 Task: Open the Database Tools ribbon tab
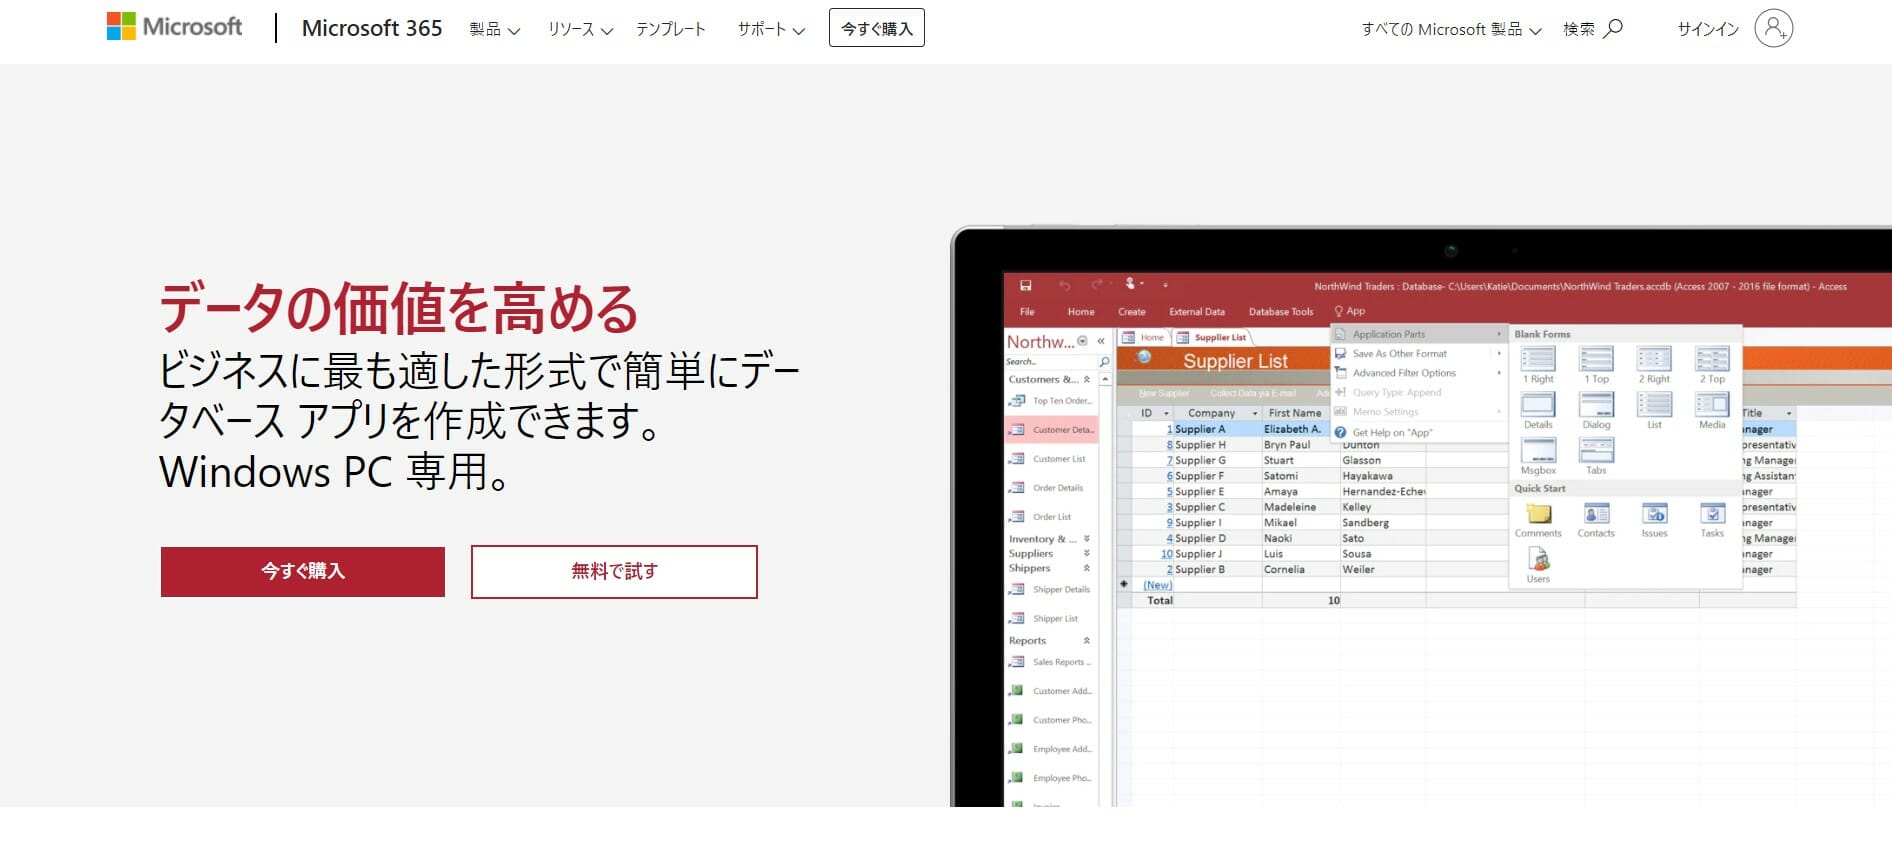pyautogui.click(x=1281, y=312)
